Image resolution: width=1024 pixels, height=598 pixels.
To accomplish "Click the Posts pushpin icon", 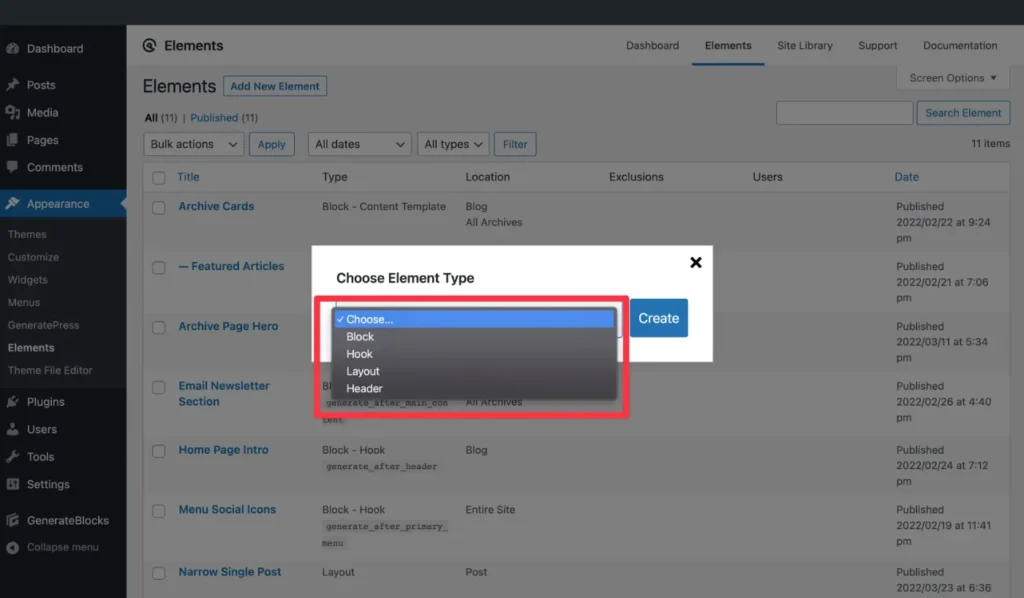I will [12, 85].
